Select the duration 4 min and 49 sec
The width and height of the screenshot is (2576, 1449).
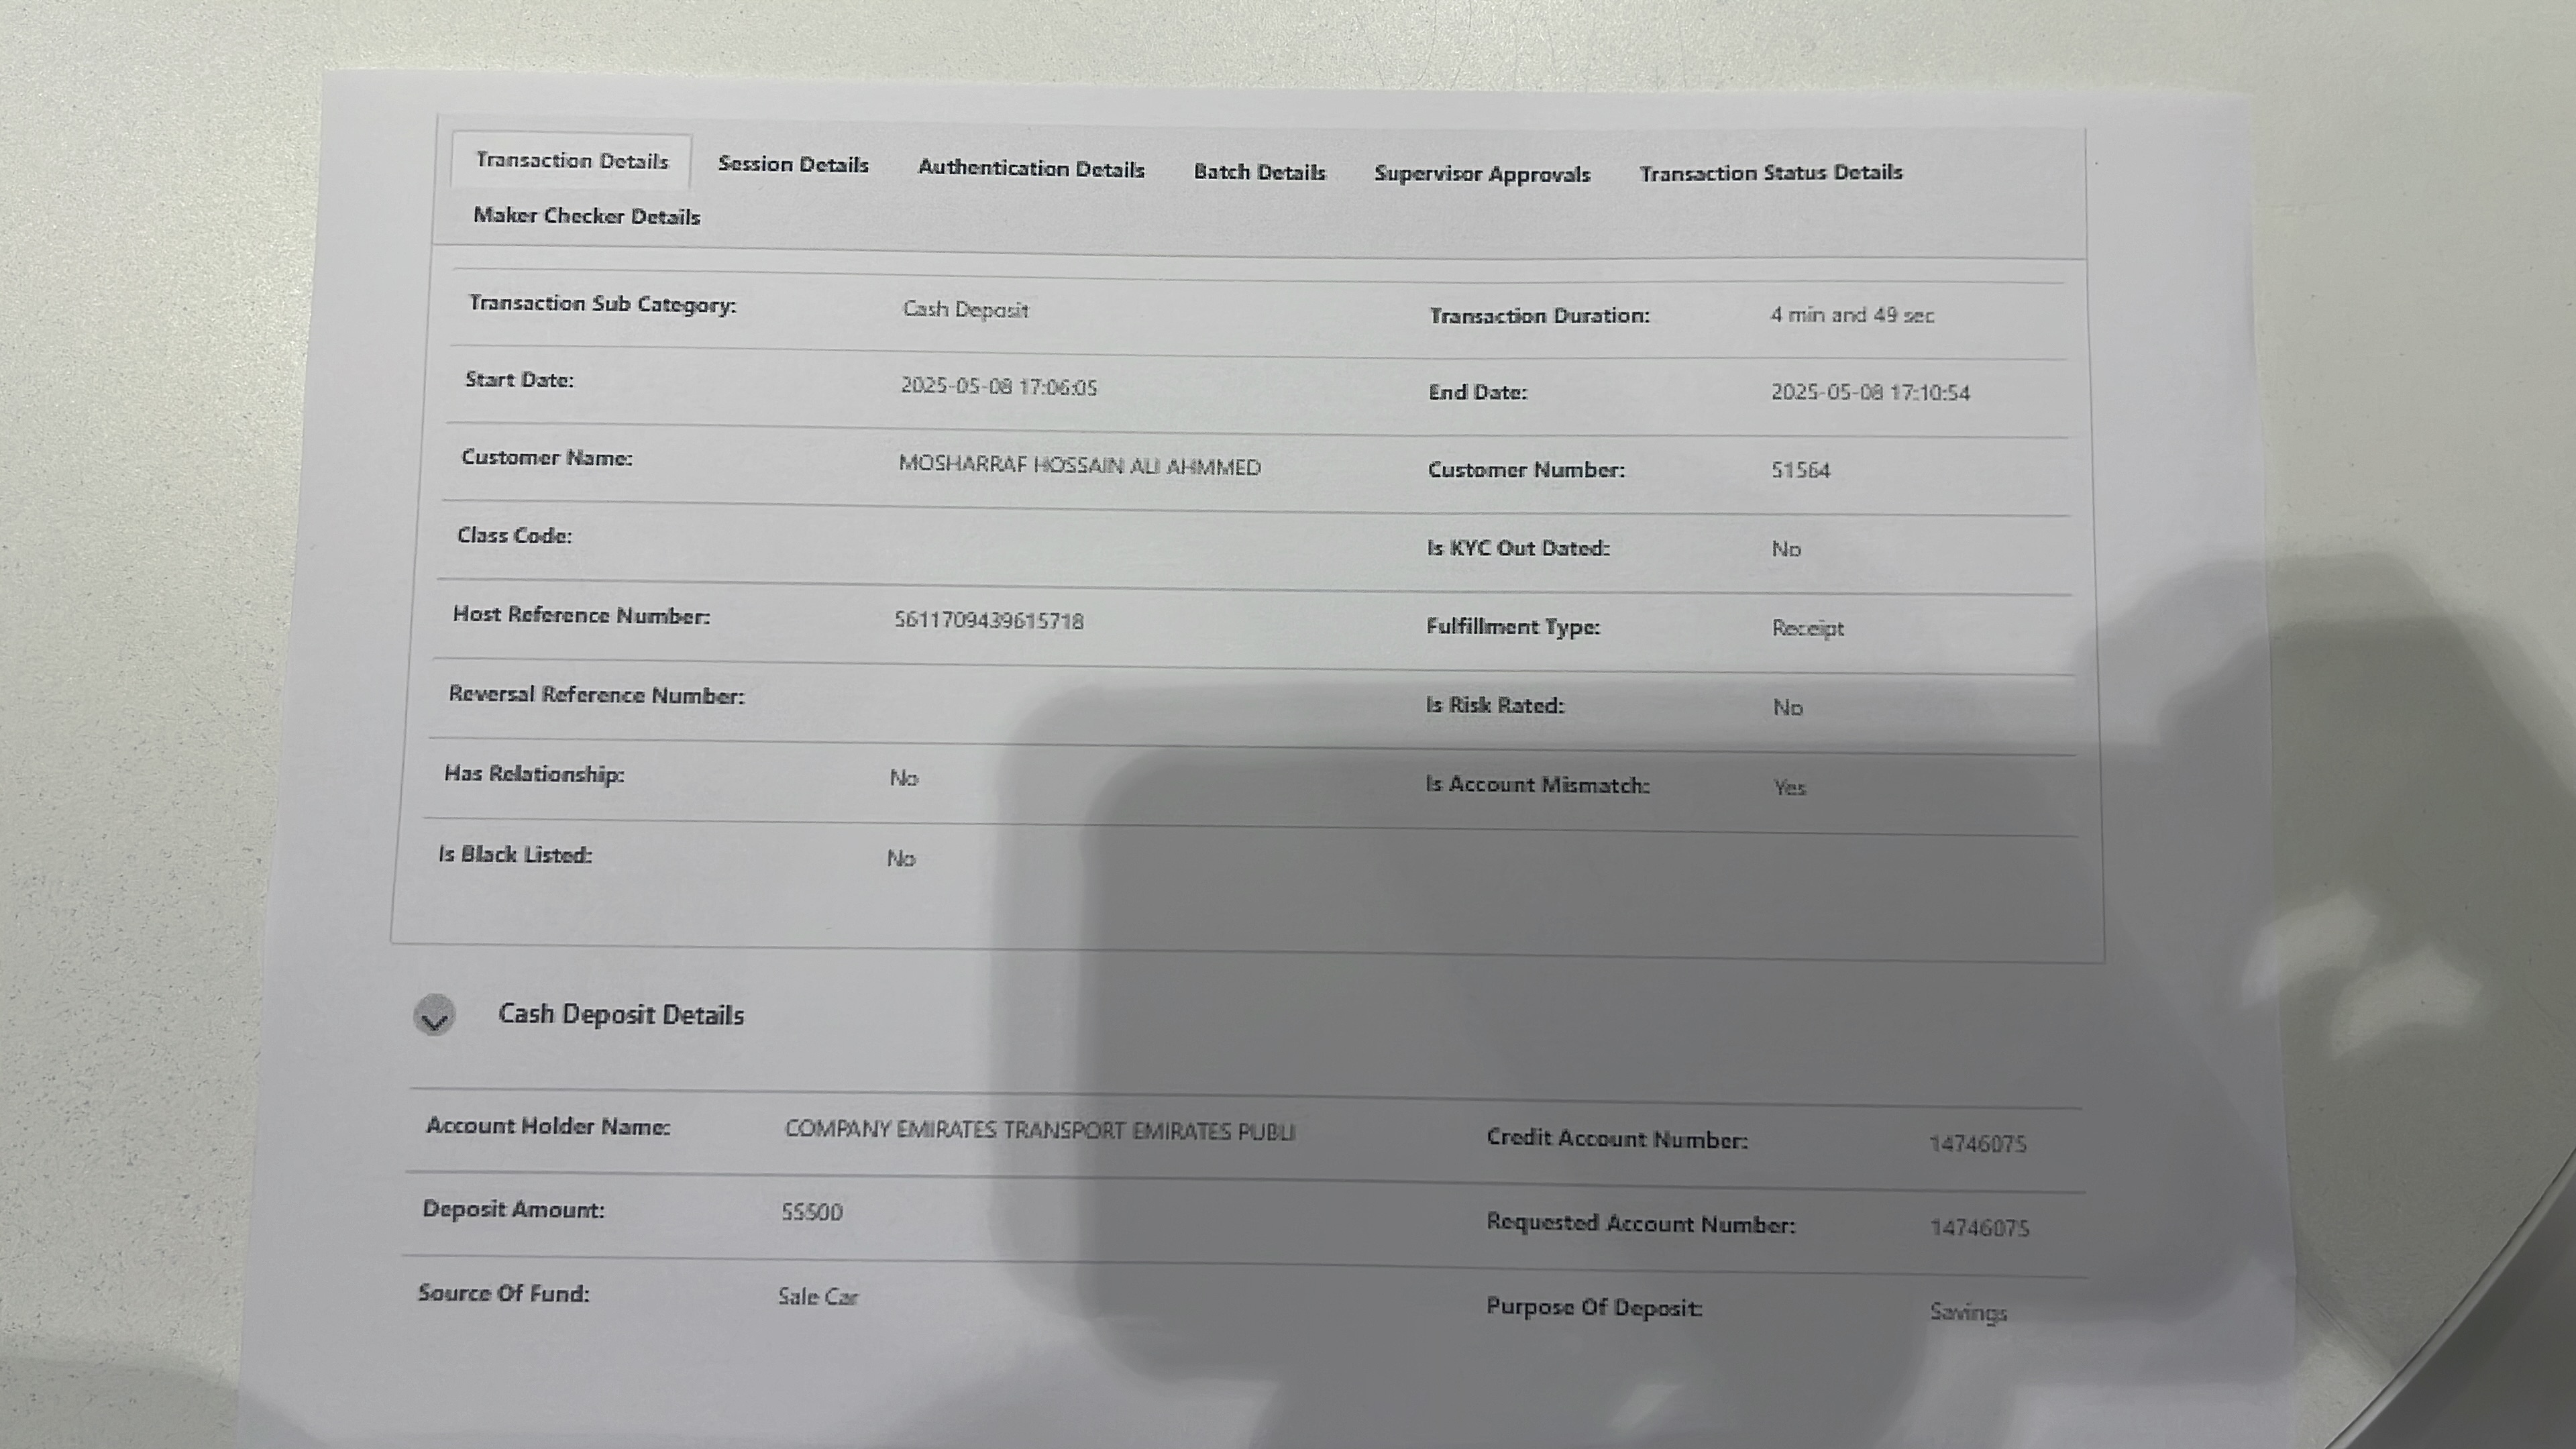pos(1852,315)
